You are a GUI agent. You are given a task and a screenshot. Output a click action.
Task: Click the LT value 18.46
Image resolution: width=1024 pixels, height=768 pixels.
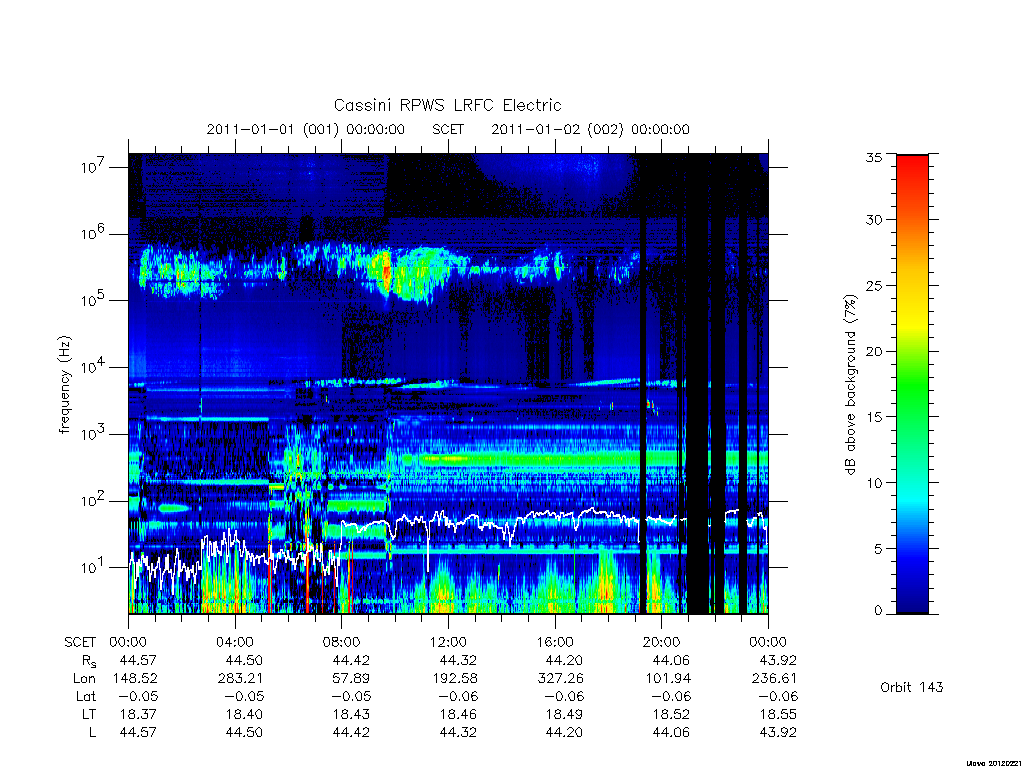[458, 714]
